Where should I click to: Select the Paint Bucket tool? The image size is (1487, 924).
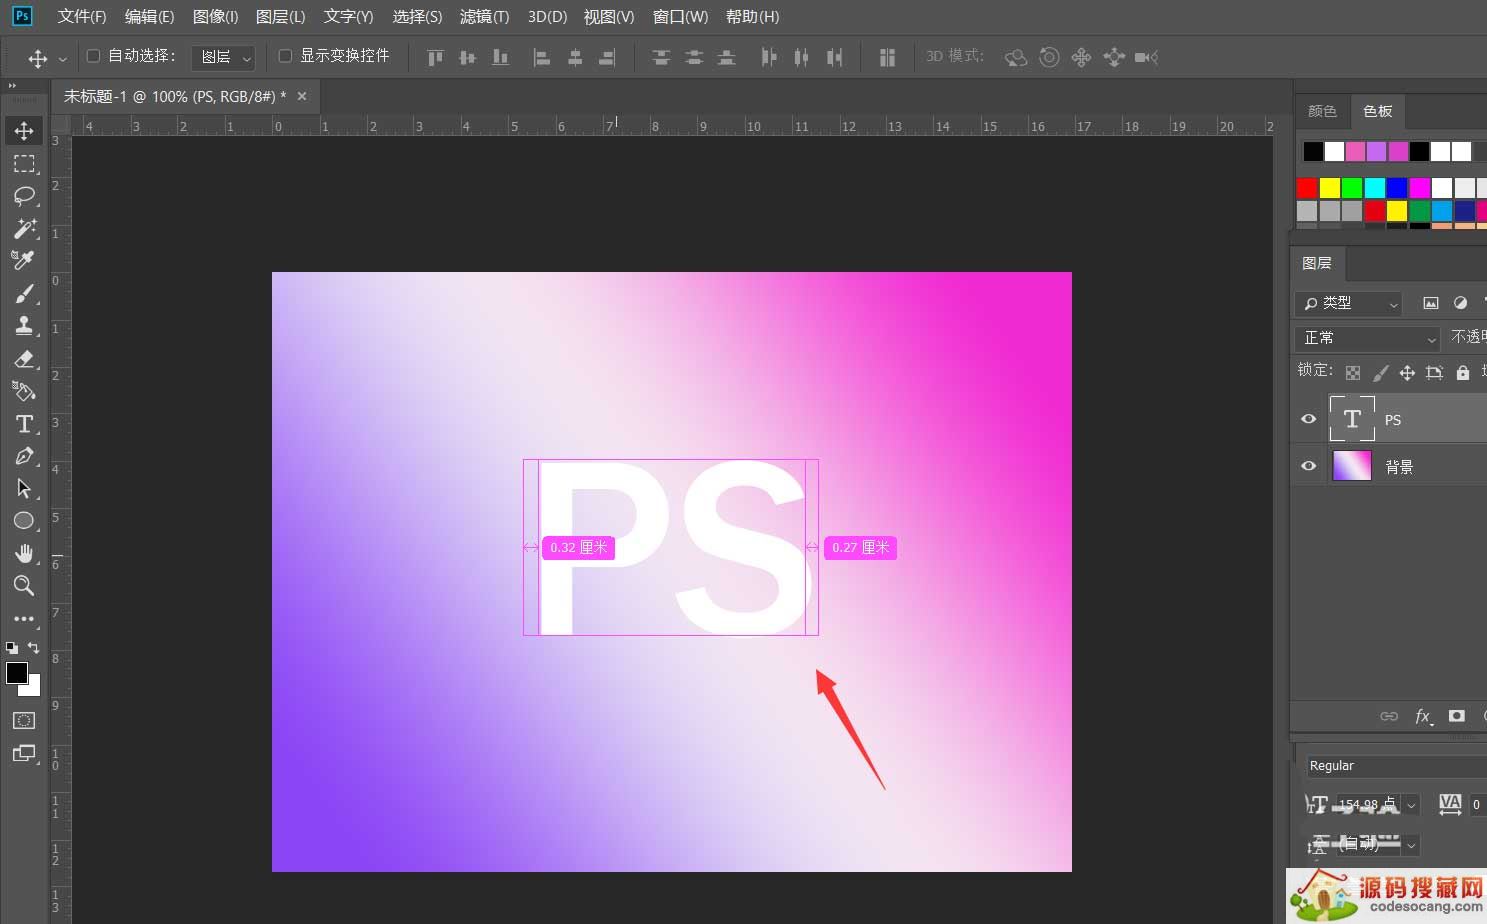pyautogui.click(x=24, y=391)
